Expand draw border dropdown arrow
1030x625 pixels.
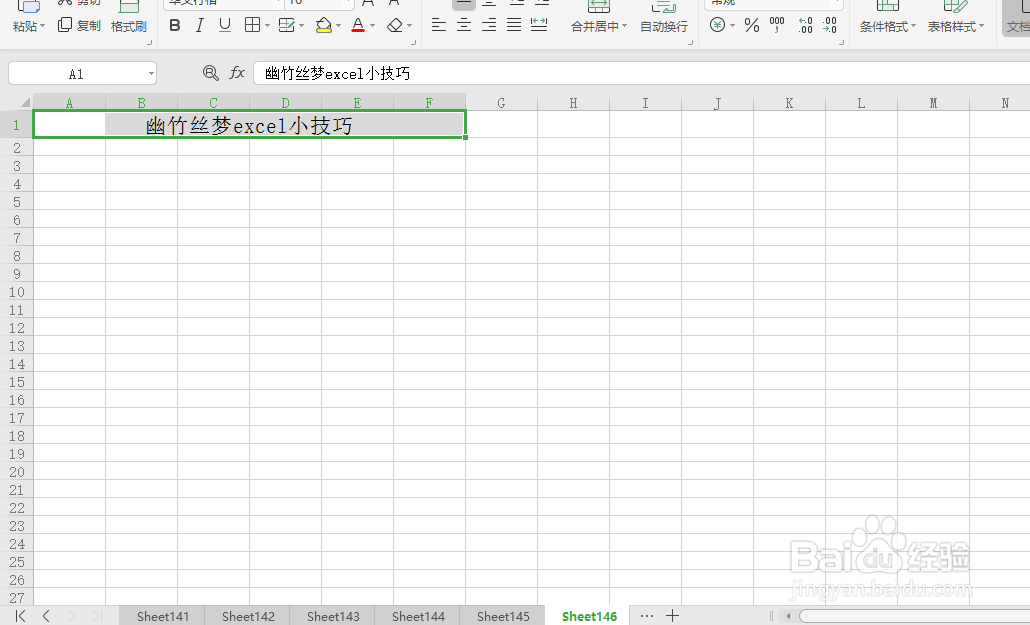coord(302,26)
